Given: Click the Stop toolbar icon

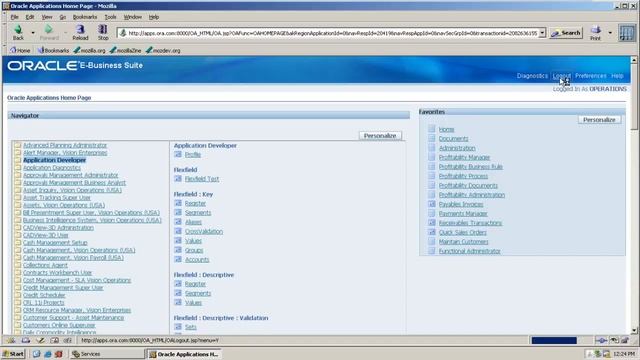Looking at the screenshot, I should pos(103,29).
